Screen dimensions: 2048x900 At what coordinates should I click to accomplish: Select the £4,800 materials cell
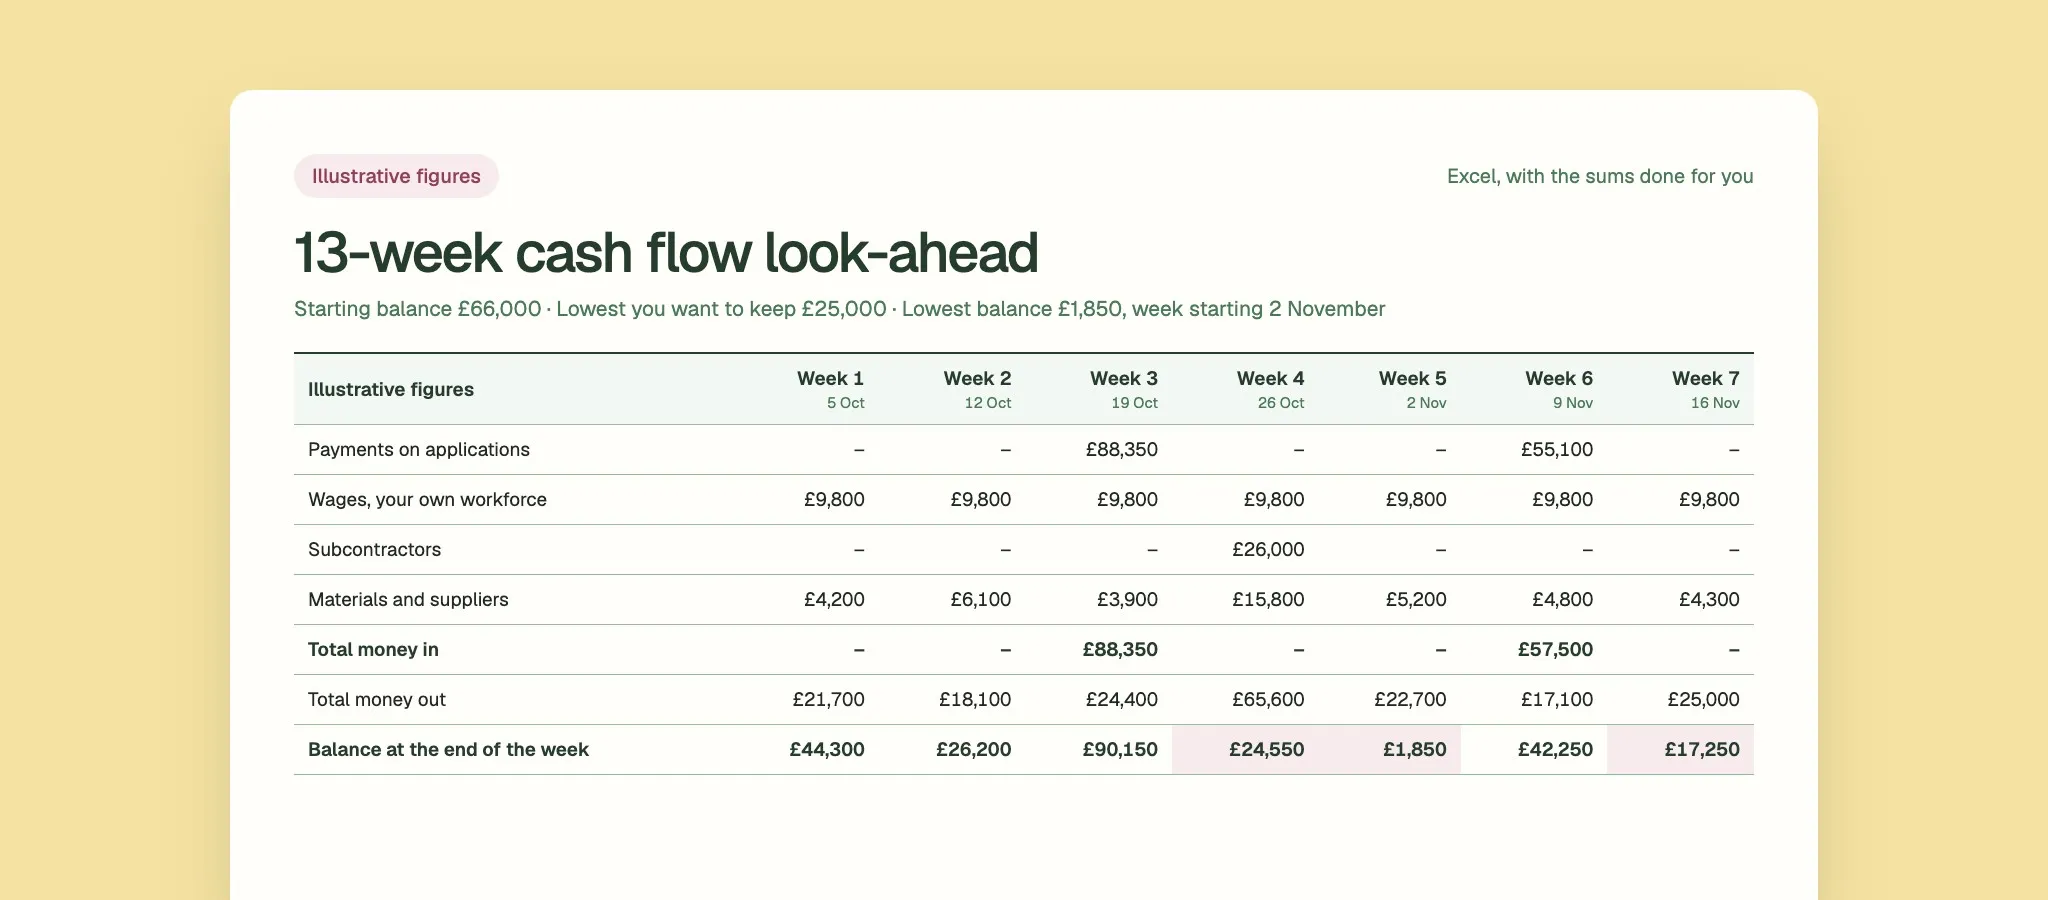(1534, 600)
